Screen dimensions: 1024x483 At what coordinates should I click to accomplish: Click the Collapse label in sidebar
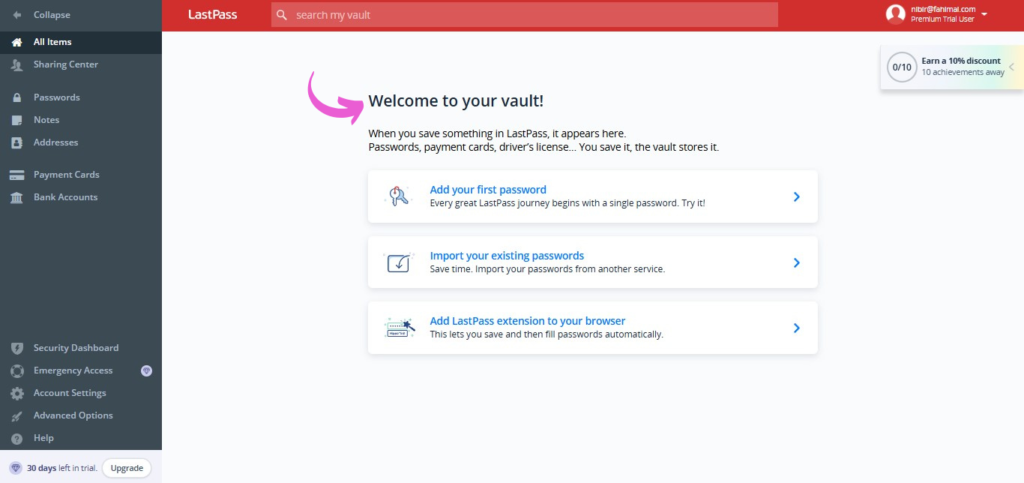pos(52,14)
